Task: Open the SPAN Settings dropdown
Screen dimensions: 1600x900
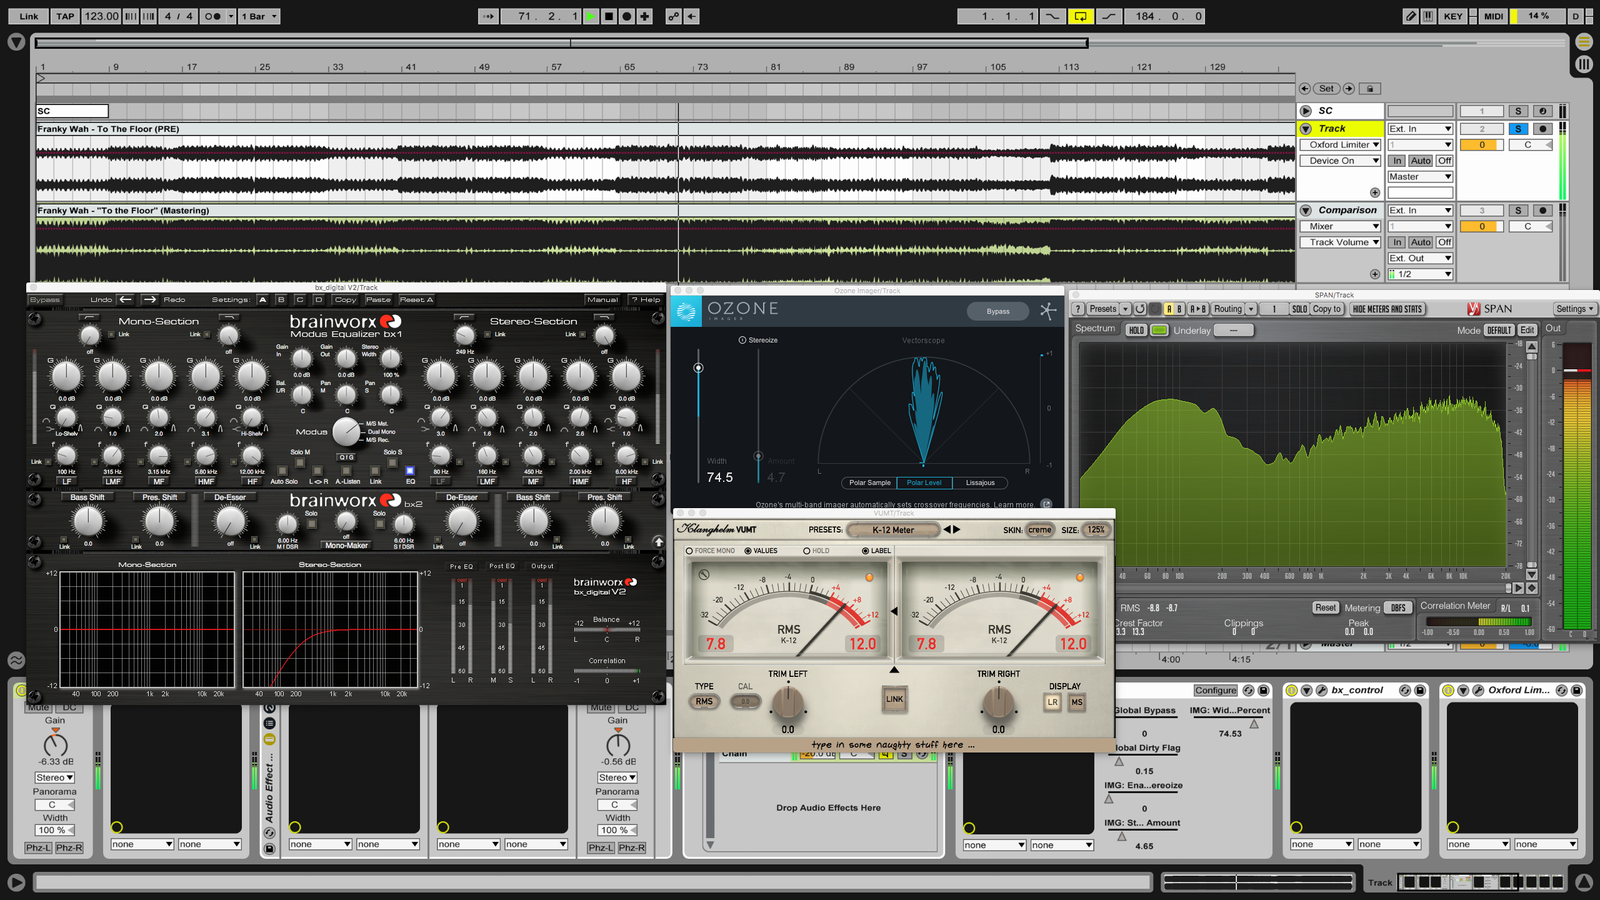Action: pyautogui.click(x=1574, y=309)
